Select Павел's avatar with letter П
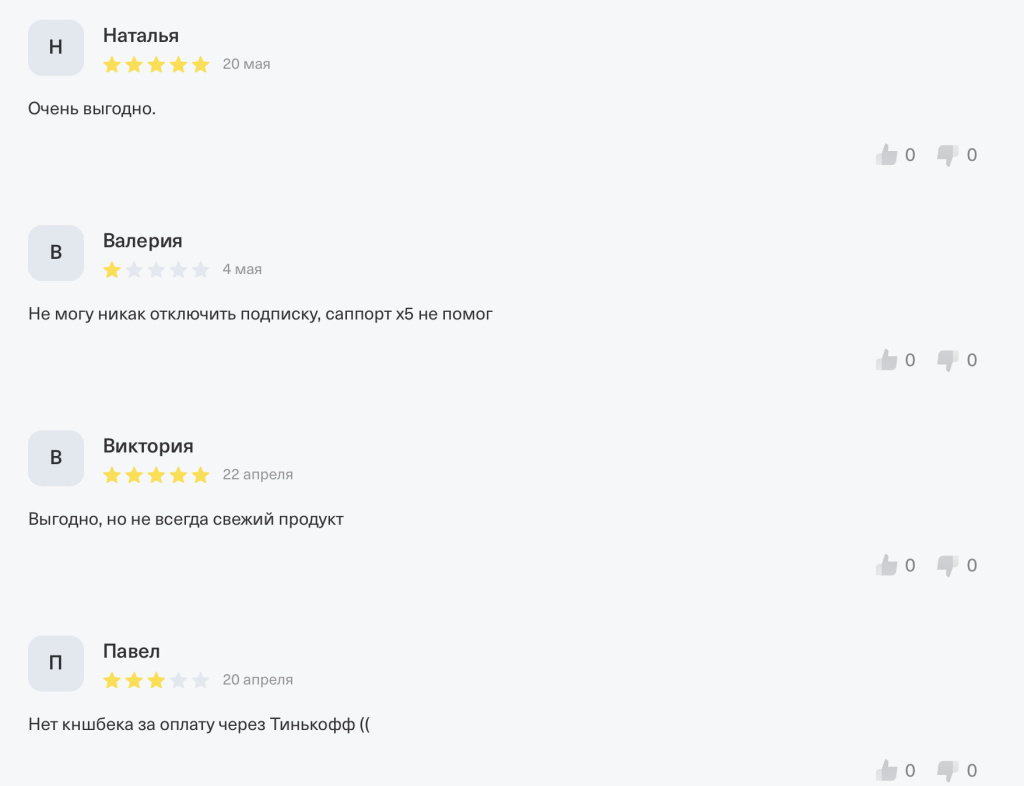The width and height of the screenshot is (1024, 786). coord(56,663)
